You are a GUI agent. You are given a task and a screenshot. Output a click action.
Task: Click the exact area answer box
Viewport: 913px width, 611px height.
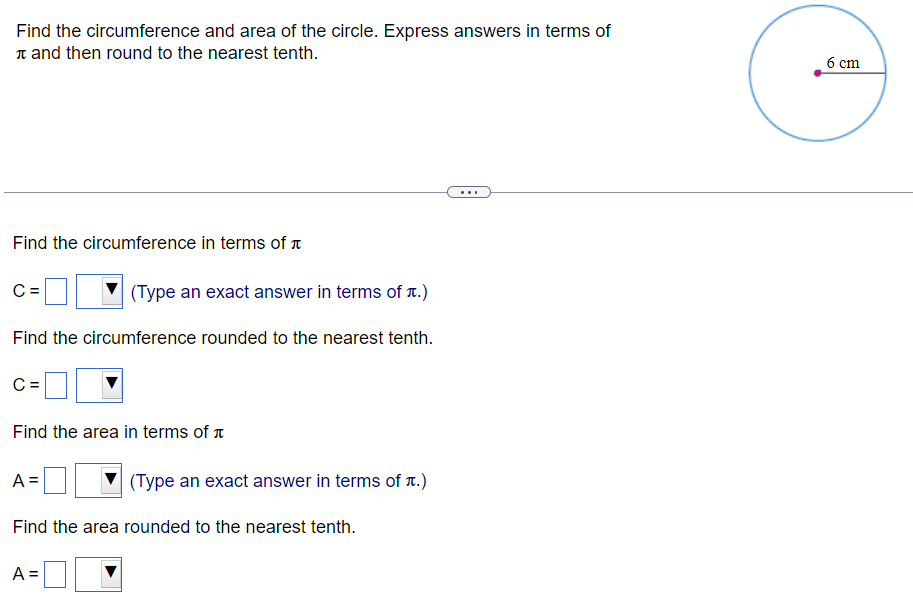[55, 479]
